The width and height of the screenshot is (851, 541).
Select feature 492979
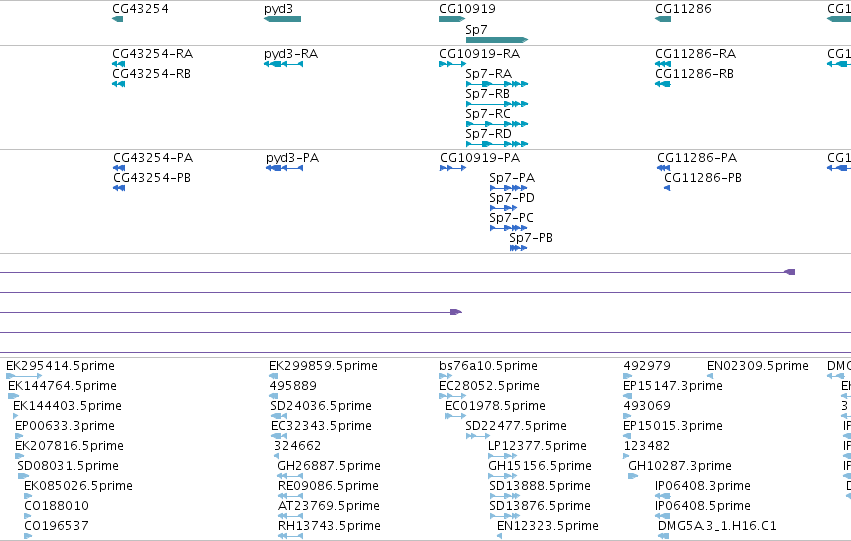click(x=628, y=376)
